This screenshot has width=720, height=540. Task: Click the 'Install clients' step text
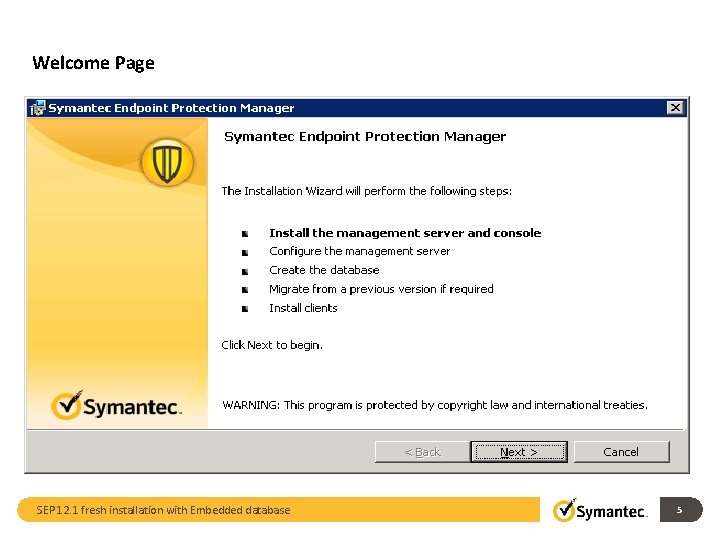pyautogui.click(x=303, y=308)
